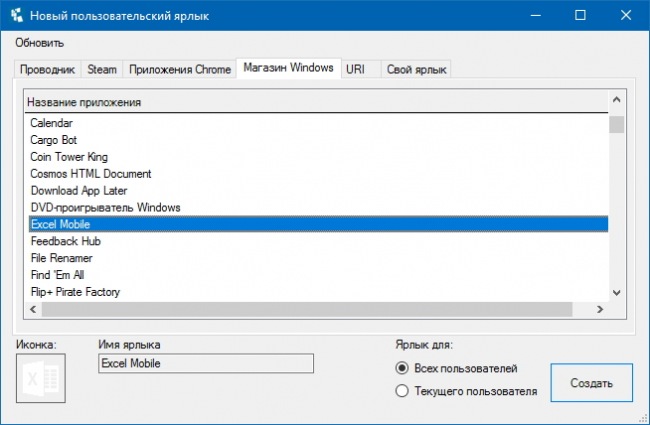
Task: Switch to the Steam tab
Action: 102,69
